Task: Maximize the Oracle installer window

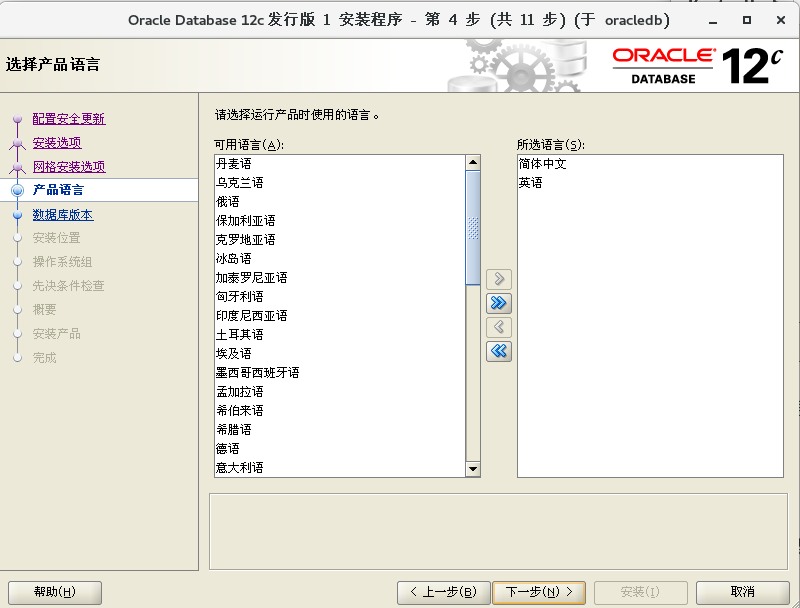Action: (747, 20)
